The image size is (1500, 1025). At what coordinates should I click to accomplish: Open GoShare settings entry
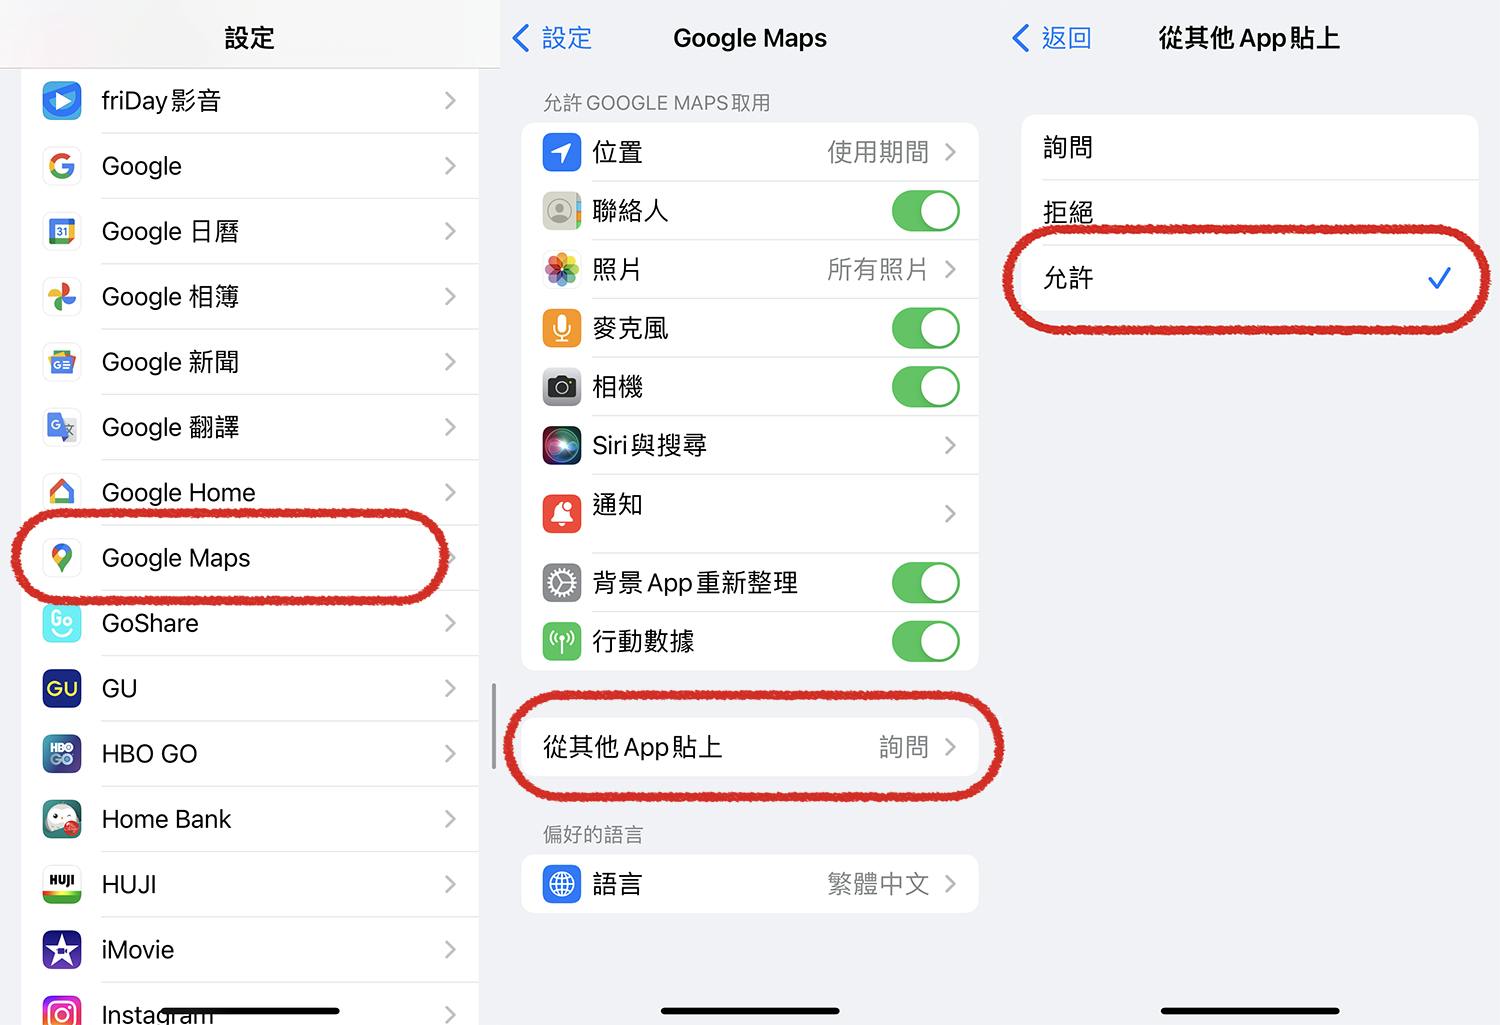(250, 623)
